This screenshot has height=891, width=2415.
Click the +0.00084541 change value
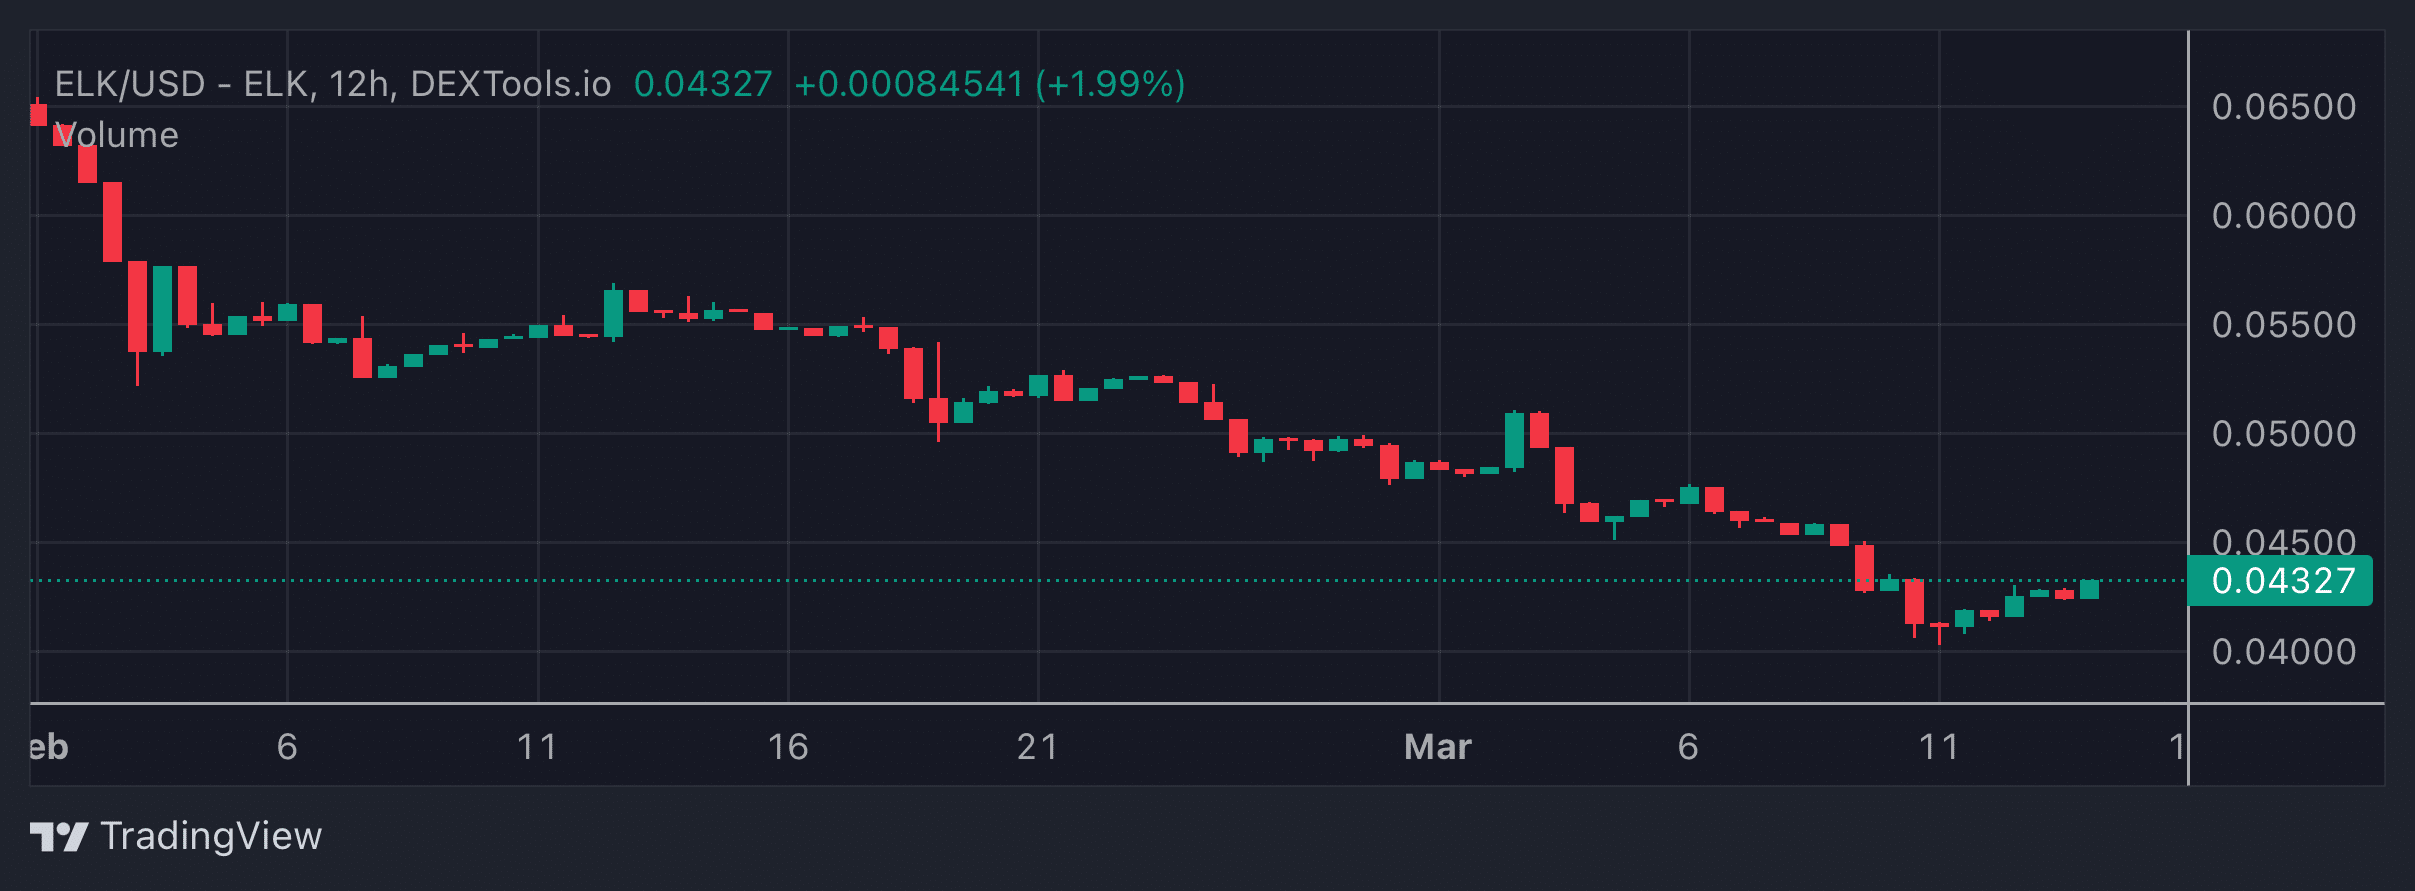pyautogui.click(x=909, y=84)
